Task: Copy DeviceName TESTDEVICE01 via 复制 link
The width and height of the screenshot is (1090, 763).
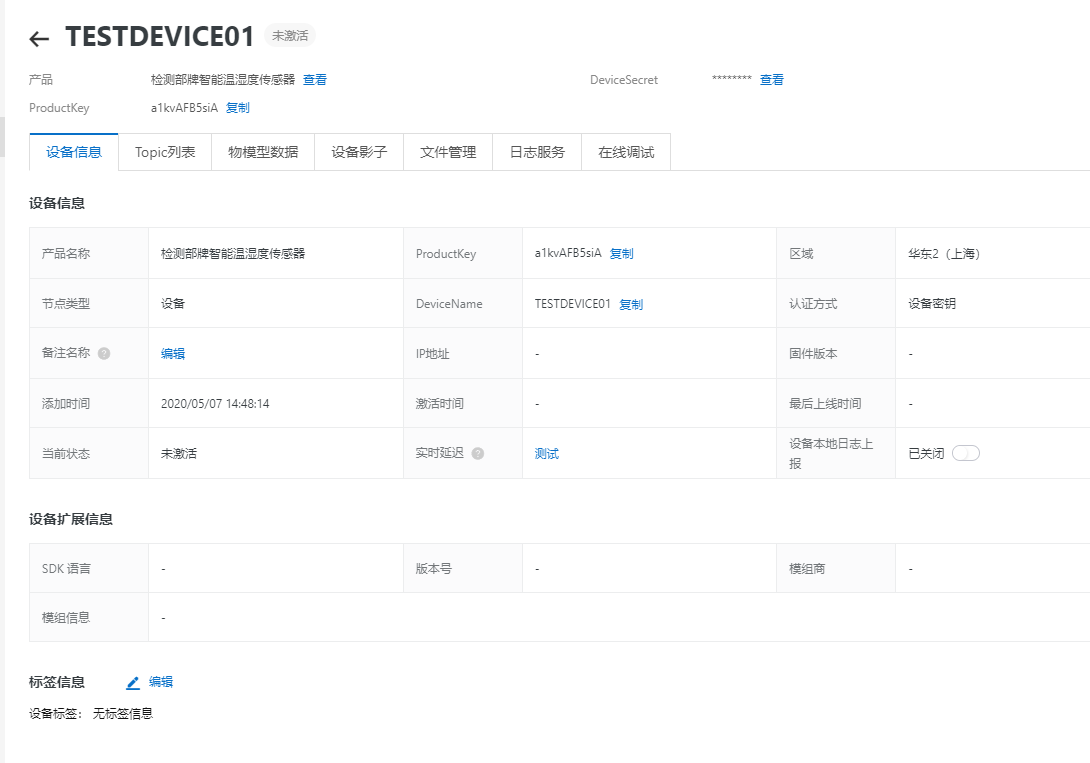Action: click(631, 304)
